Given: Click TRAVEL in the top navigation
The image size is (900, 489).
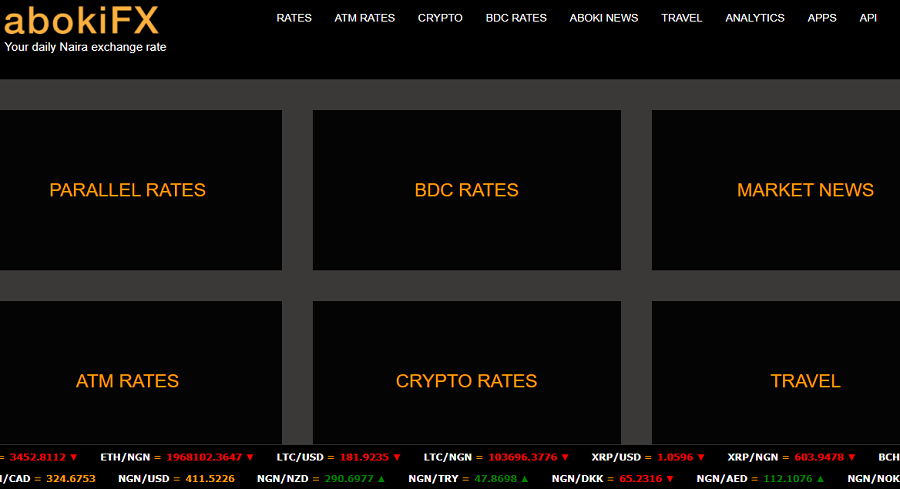Looking at the screenshot, I should tap(682, 18).
